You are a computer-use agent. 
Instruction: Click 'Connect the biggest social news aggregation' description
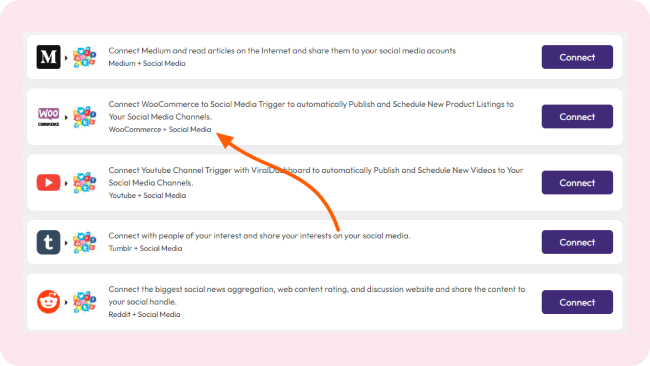(317, 295)
